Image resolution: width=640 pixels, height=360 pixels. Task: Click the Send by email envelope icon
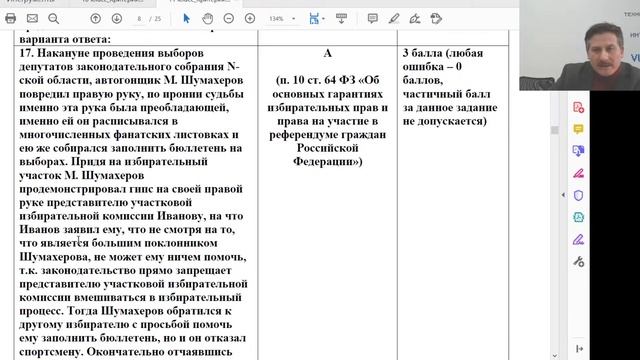[x=32, y=18]
